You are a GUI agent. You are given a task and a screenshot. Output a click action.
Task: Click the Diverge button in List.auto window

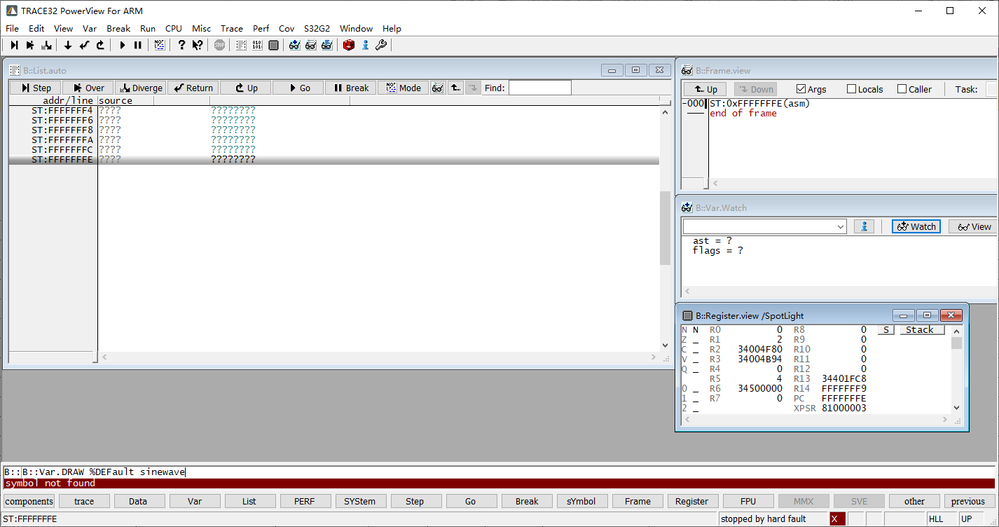(141, 88)
